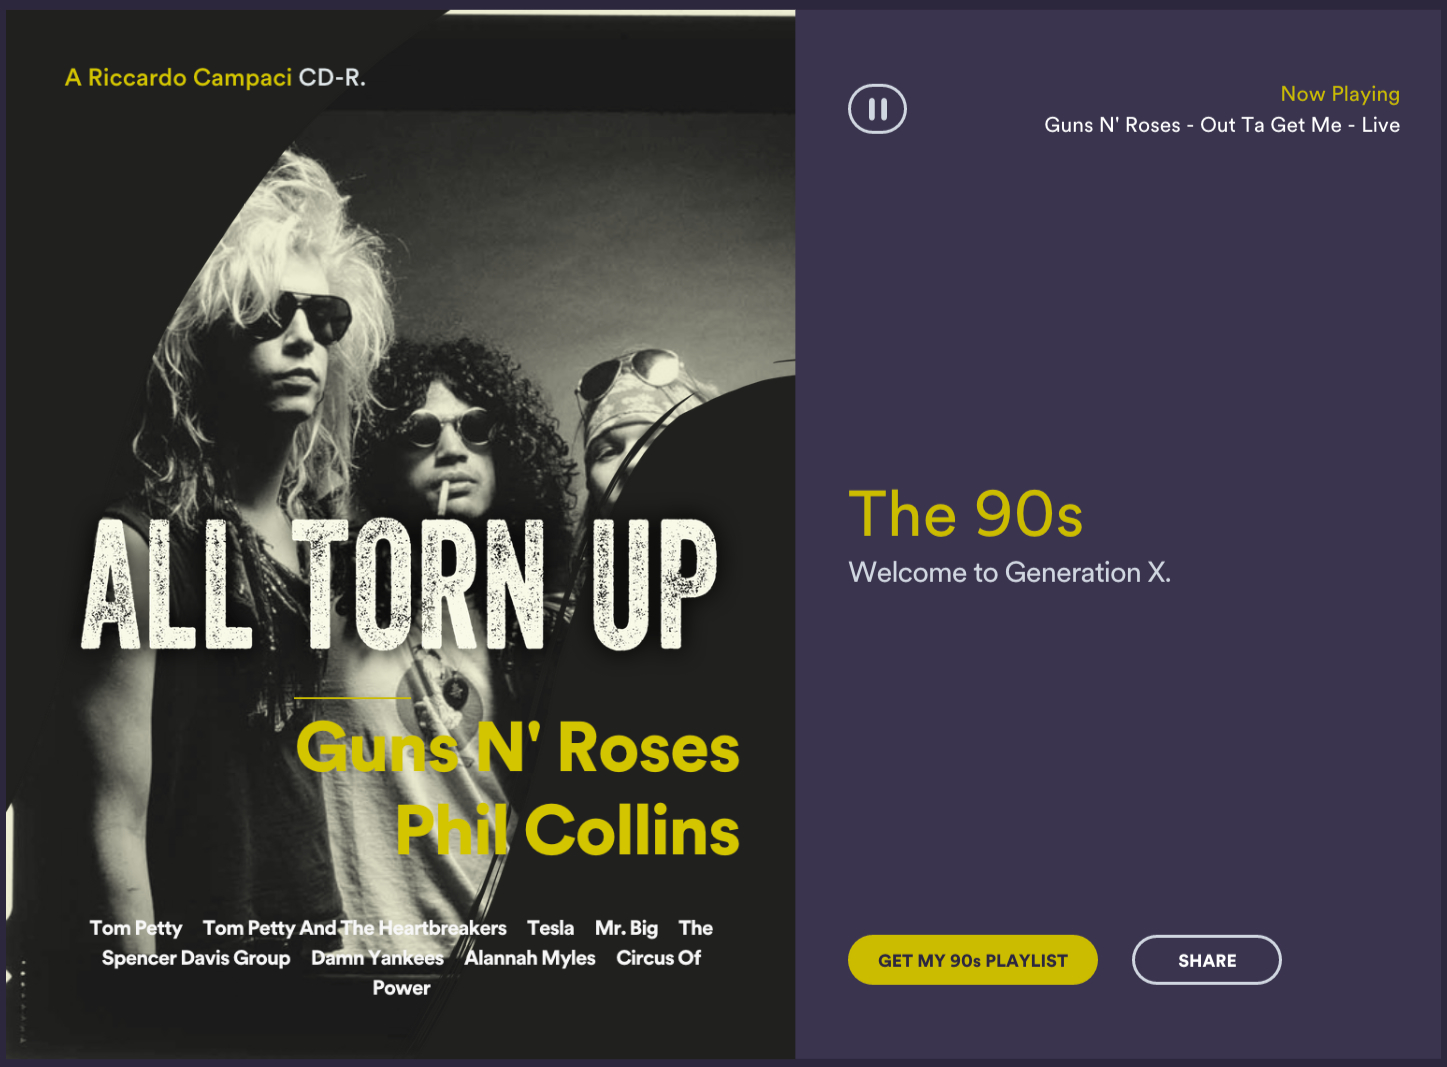Viewport: 1447px width, 1067px height.
Task: Click the Riccardo Campaci CD-R caption
Action: pos(215,78)
